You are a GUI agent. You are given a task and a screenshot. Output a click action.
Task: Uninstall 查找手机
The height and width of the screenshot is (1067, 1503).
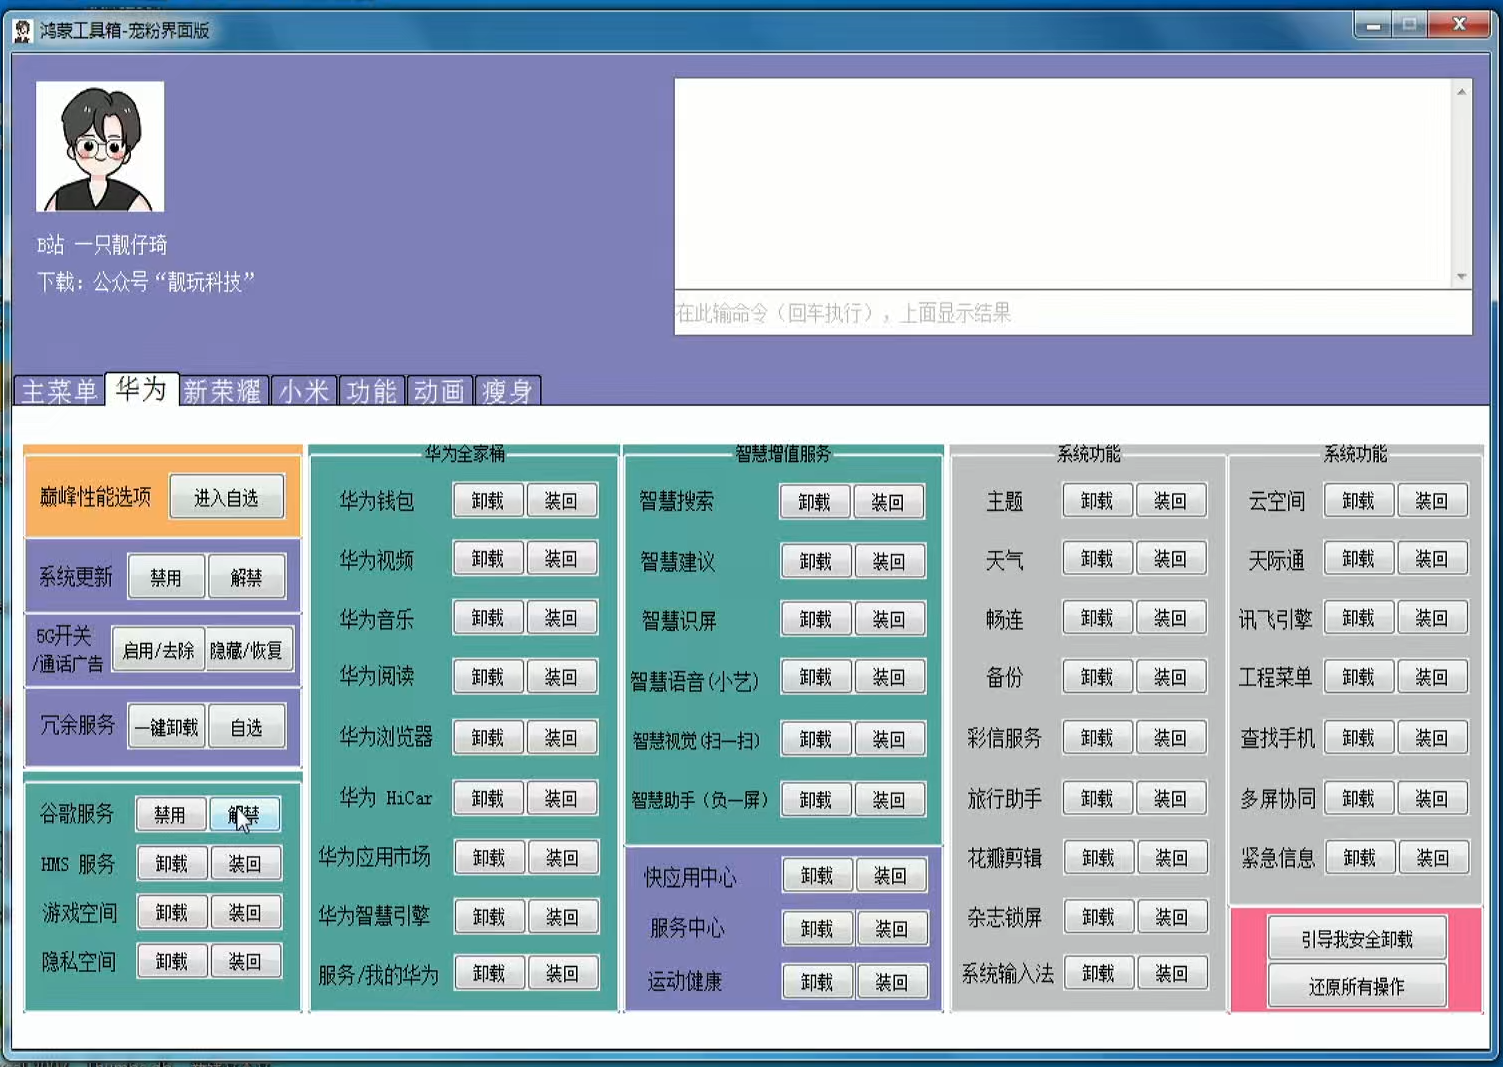(x=1358, y=737)
